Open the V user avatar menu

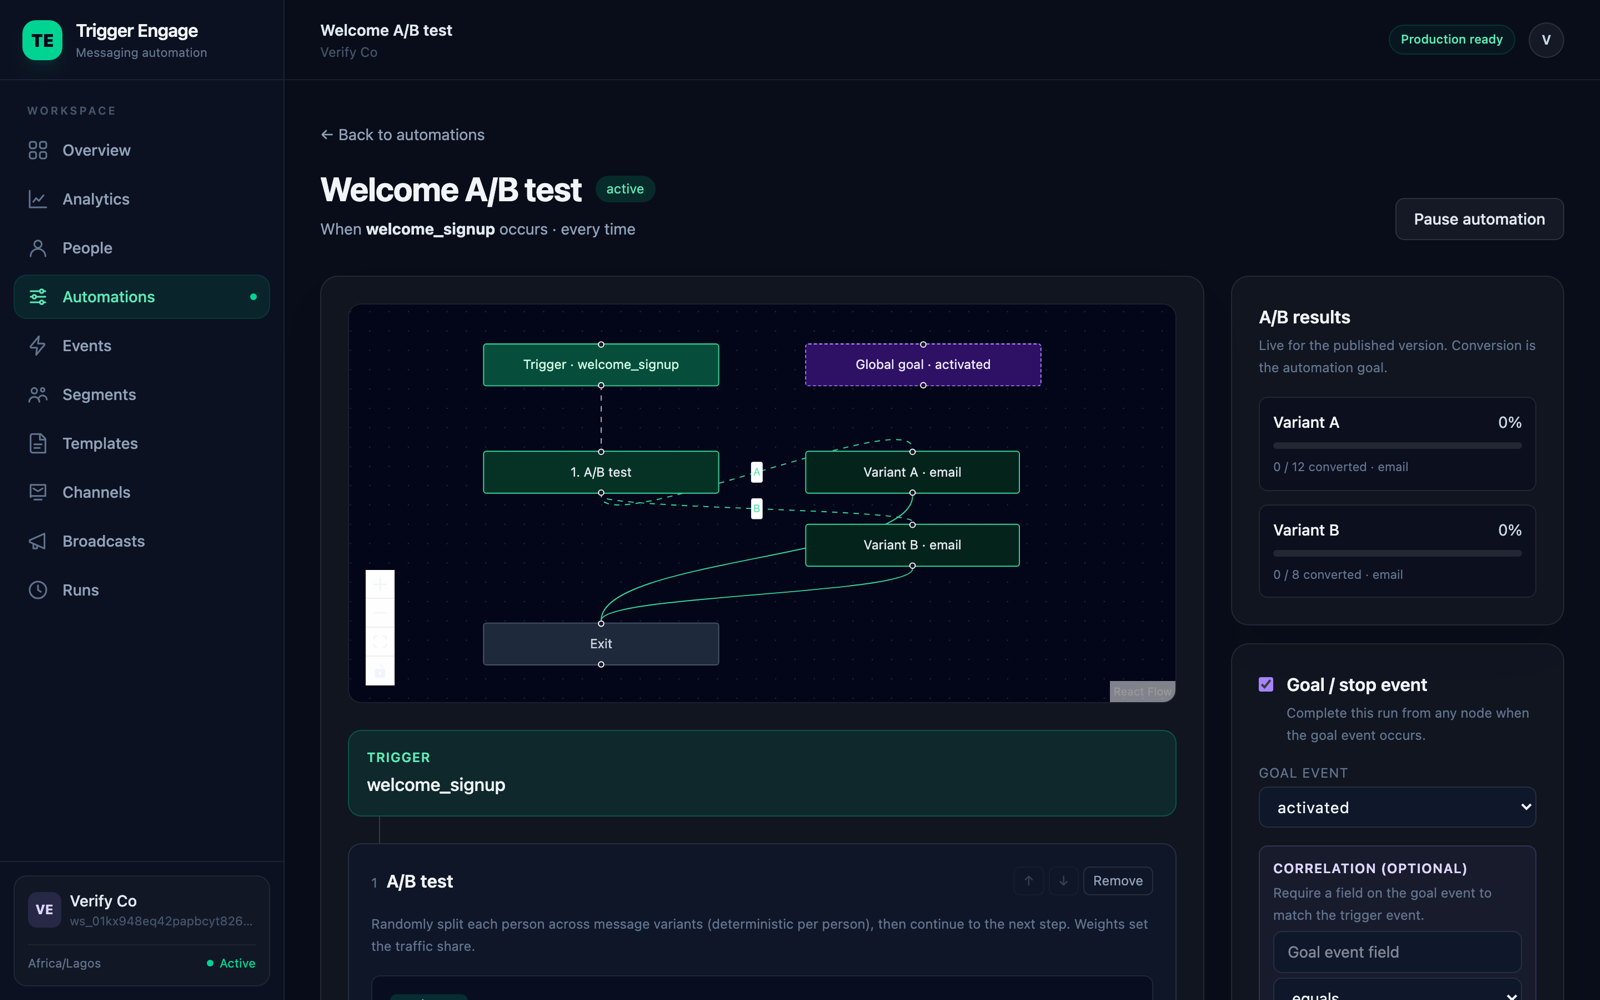click(x=1546, y=40)
